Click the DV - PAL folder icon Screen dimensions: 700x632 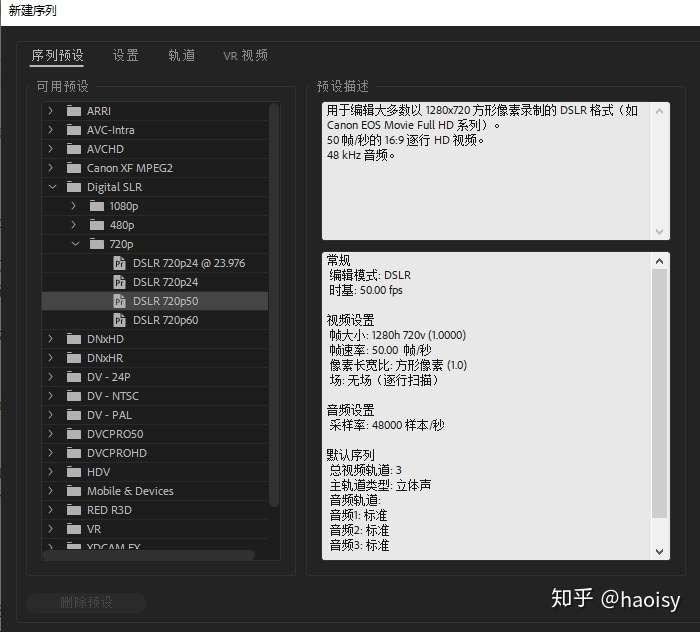[74, 415]
